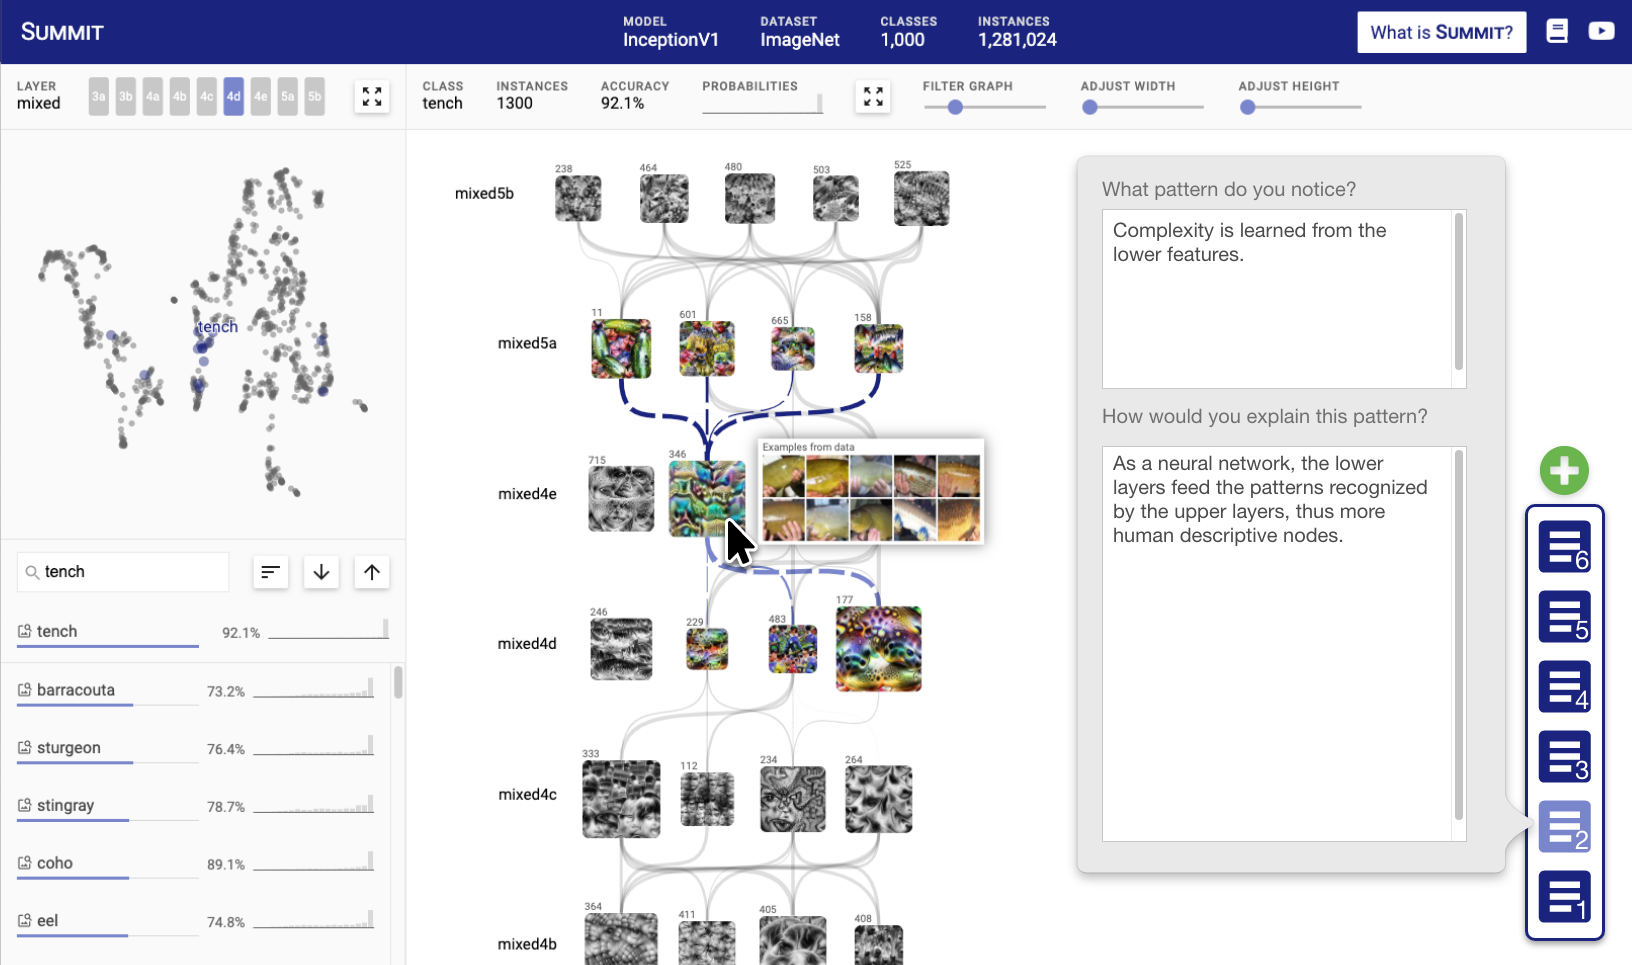Adjust the Adjust Width slider
1632x965 pixels.
coord(1090,107)
